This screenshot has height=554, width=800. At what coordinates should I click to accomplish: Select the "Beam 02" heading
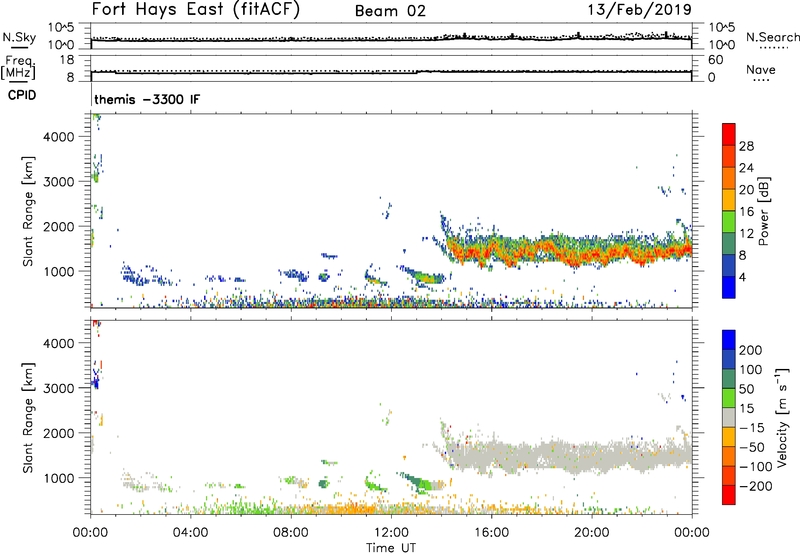(390, 11)
